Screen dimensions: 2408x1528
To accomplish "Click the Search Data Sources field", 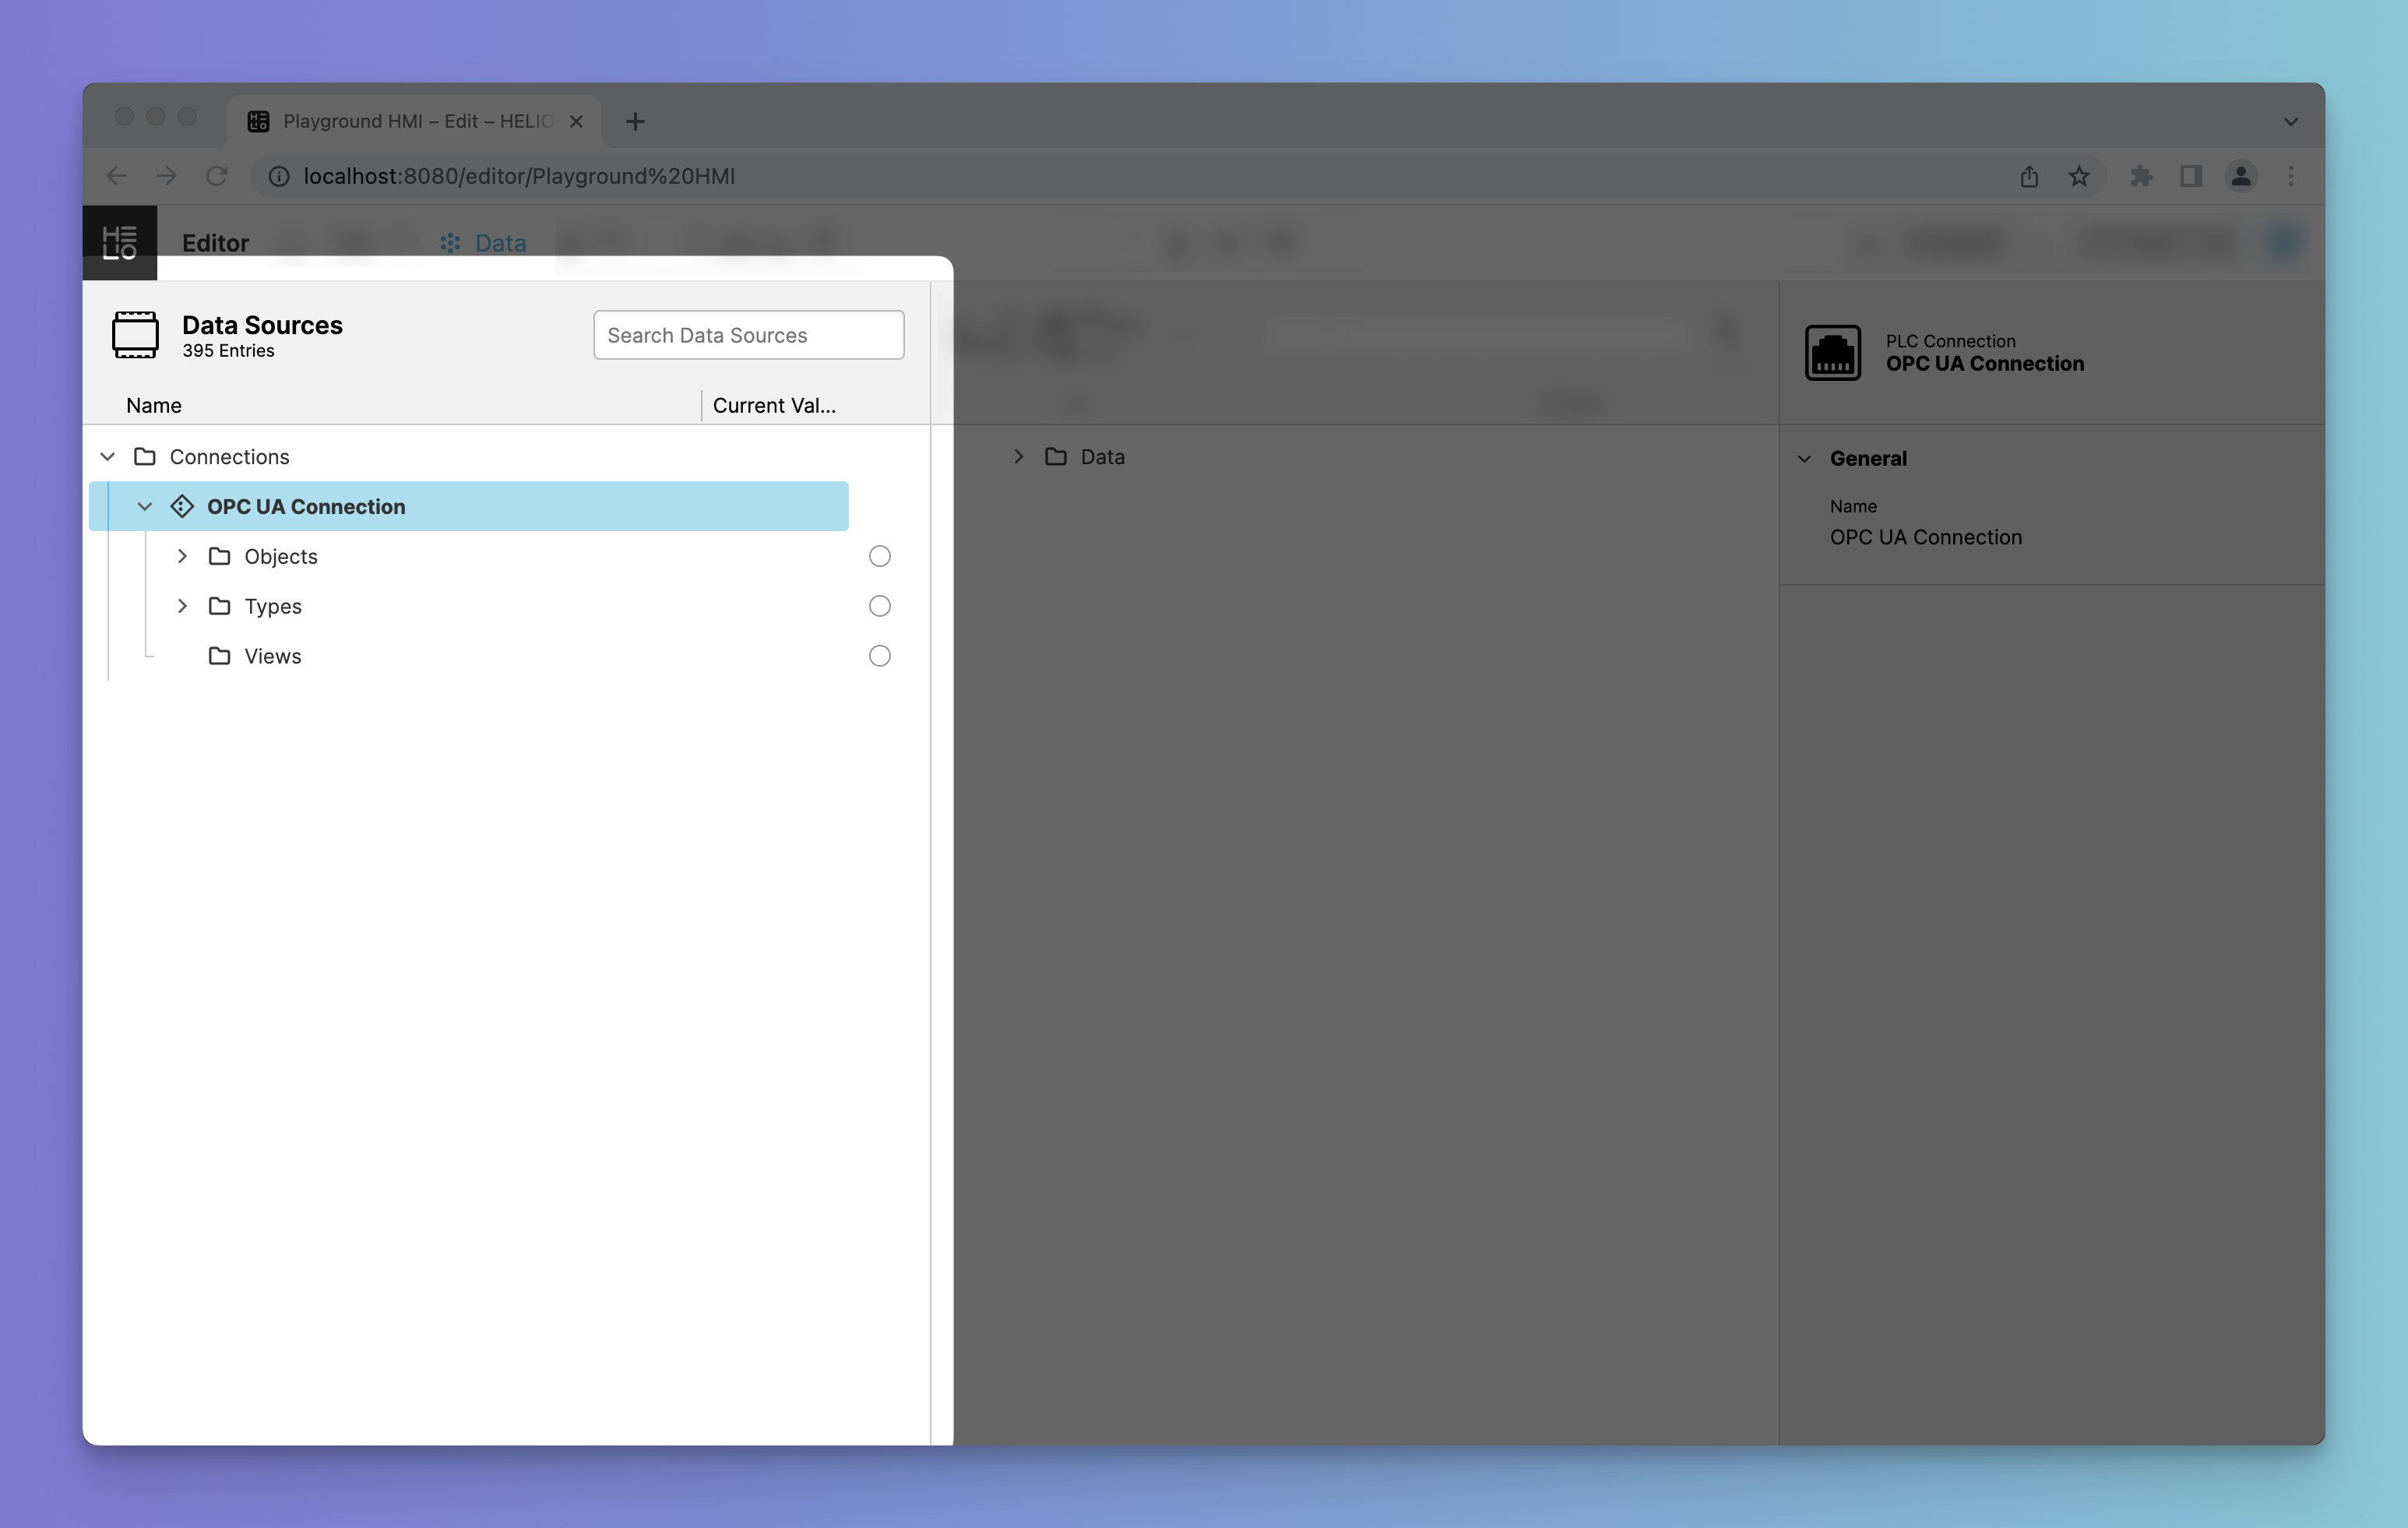I will coord(748,335).
